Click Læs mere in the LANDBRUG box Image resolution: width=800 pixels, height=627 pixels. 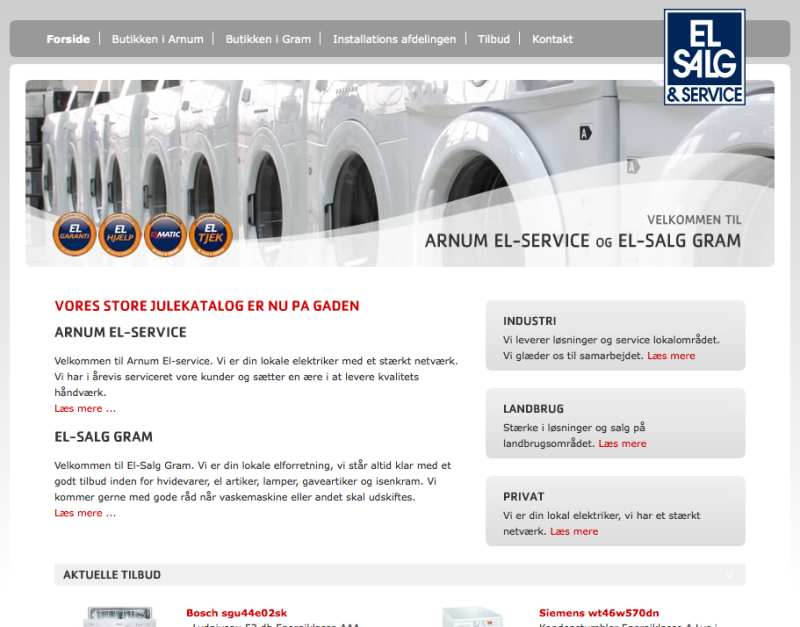pos(623,443)
